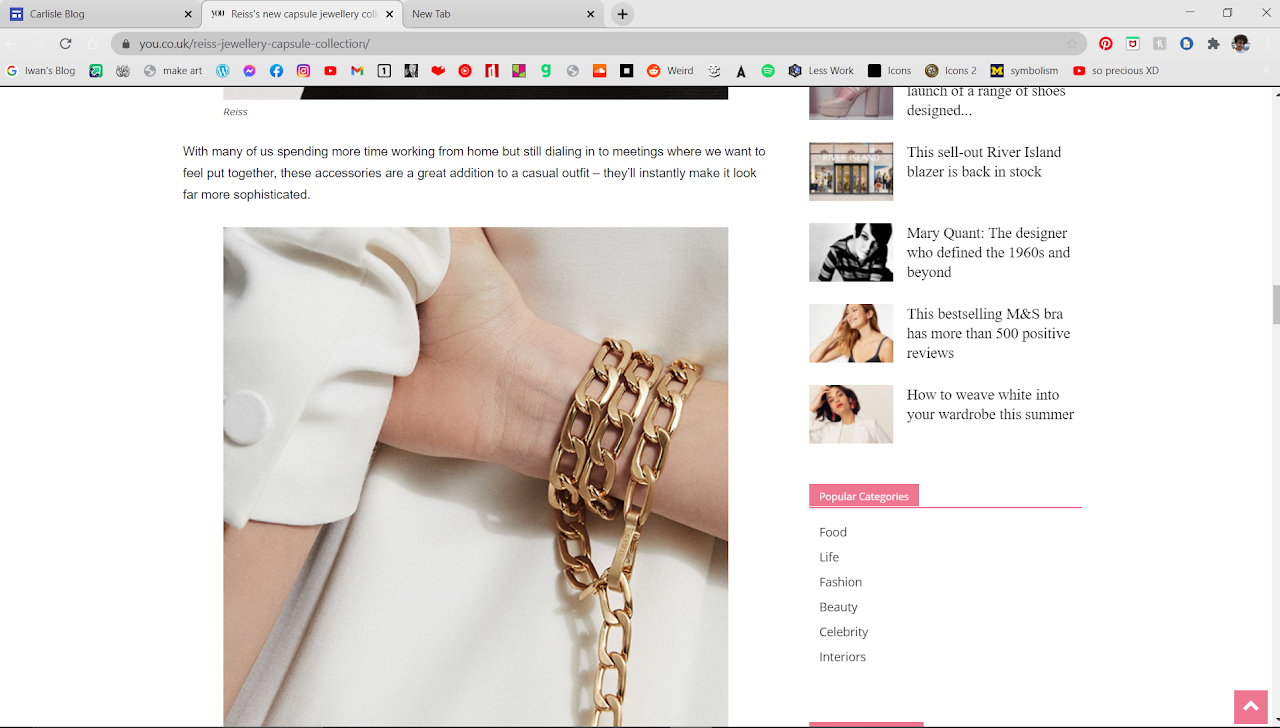1280x728 pixels.
Task: Open the SoundCloud bookmark
Action: point(600,71)
